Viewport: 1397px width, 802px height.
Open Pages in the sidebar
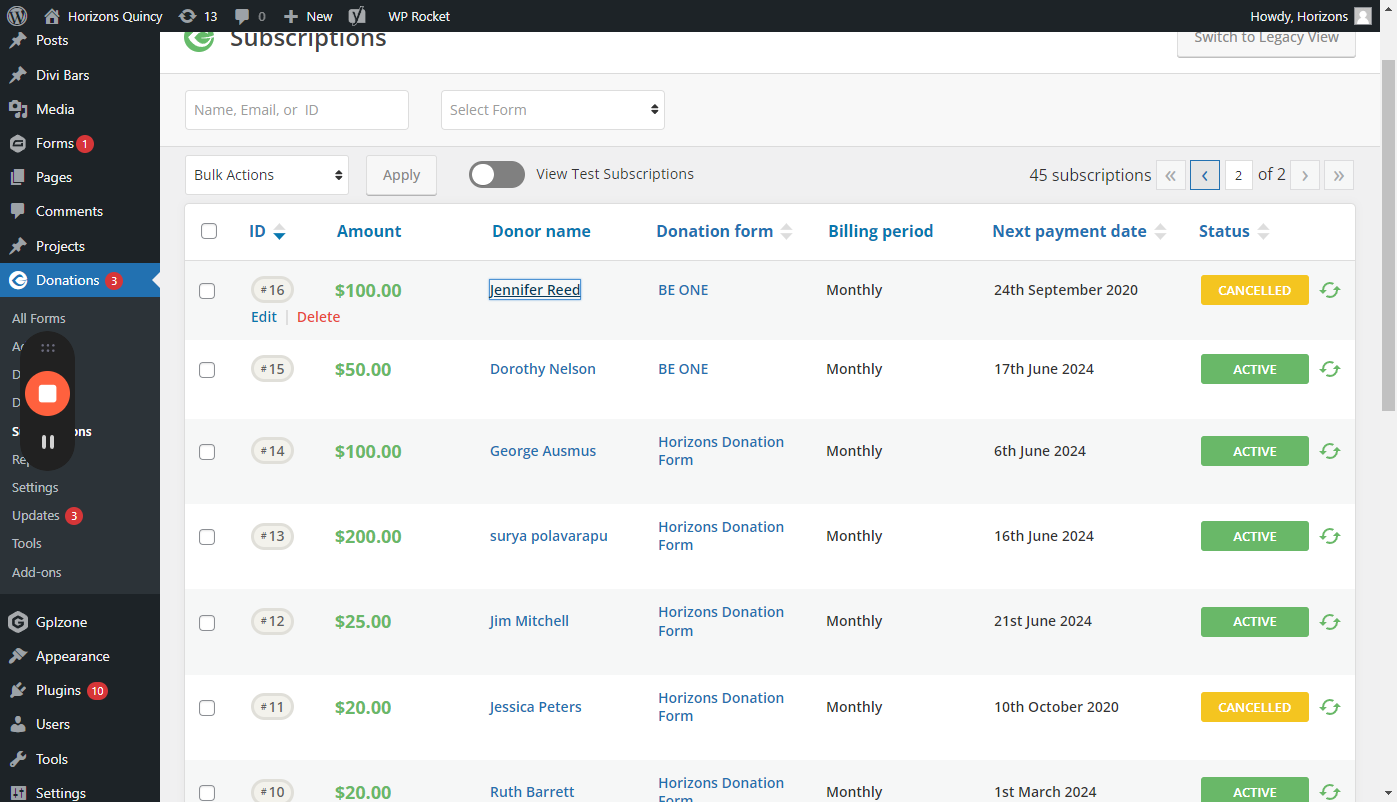(54, 177)
